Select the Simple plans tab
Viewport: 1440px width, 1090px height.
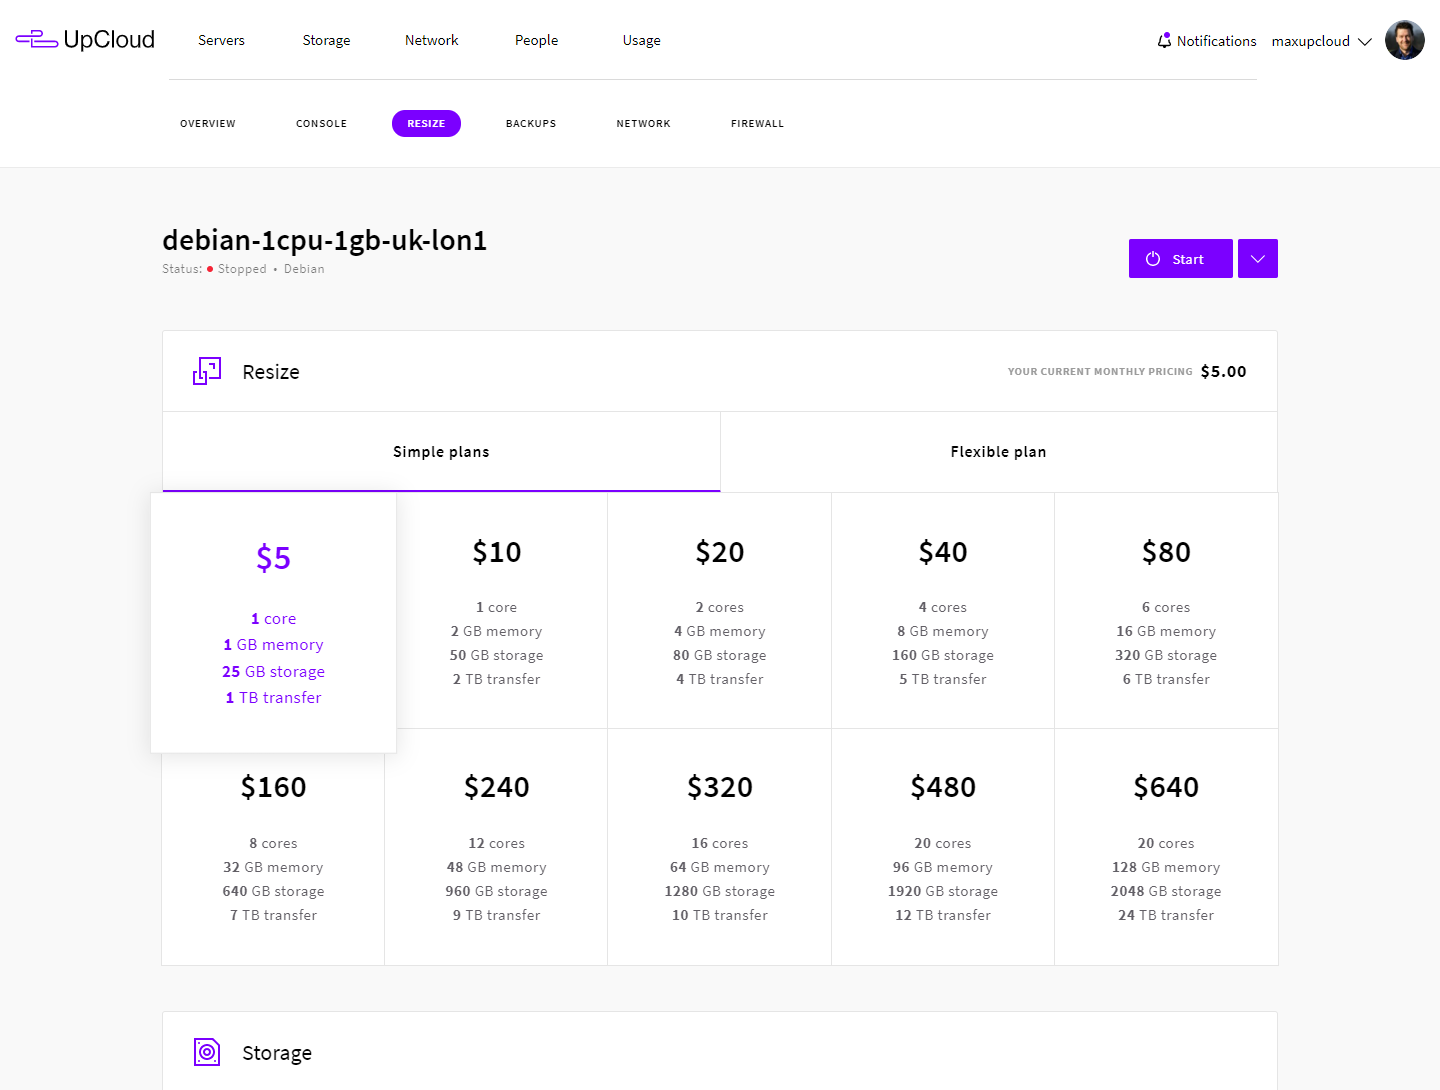click(x=441, y=452)
